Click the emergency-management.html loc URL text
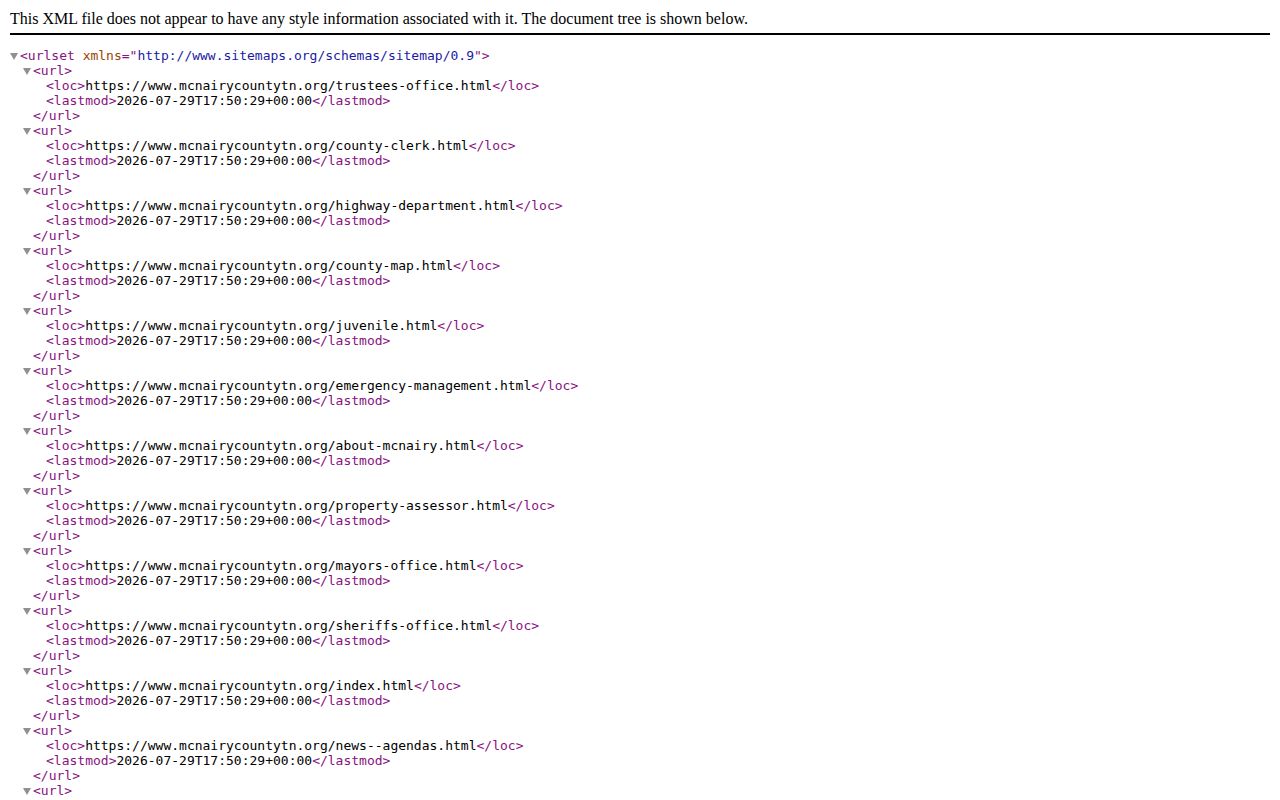This screenshot has width=1280, height=800. click(308, 386)
